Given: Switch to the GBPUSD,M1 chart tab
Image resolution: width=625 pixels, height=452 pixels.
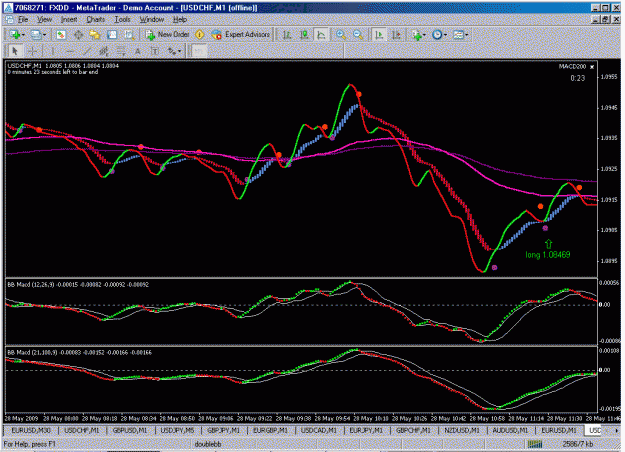Looking at the screenshot, I should point(130,430).
